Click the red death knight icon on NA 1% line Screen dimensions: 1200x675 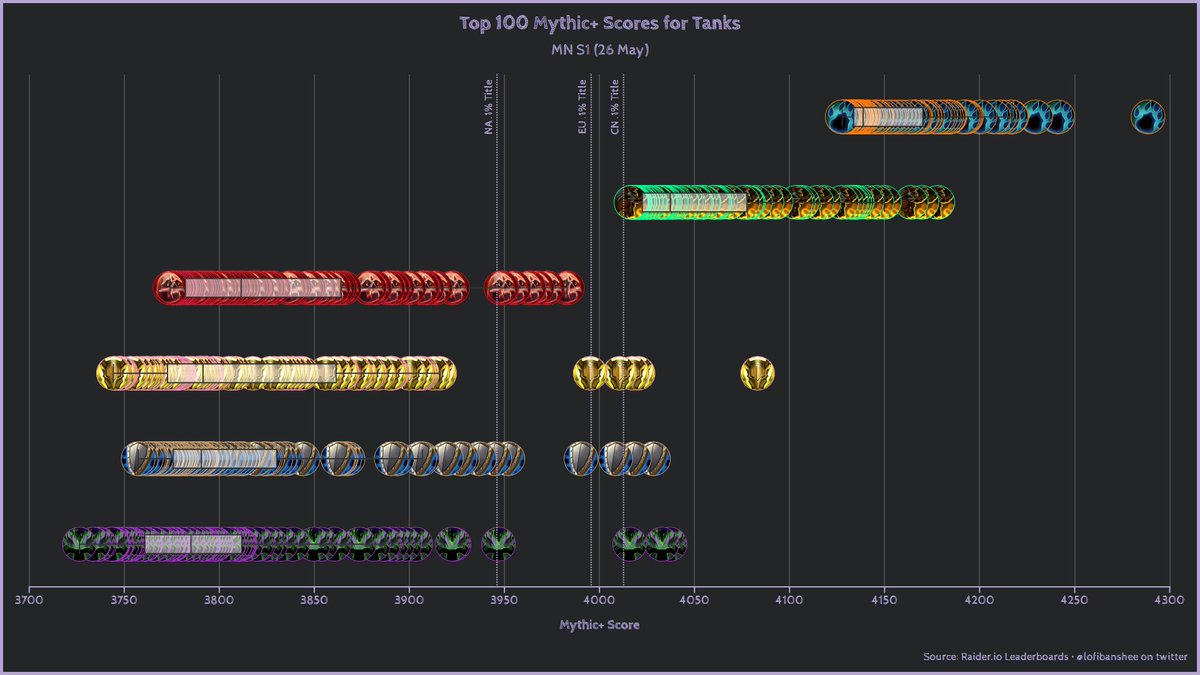click(x=502, y=288)
